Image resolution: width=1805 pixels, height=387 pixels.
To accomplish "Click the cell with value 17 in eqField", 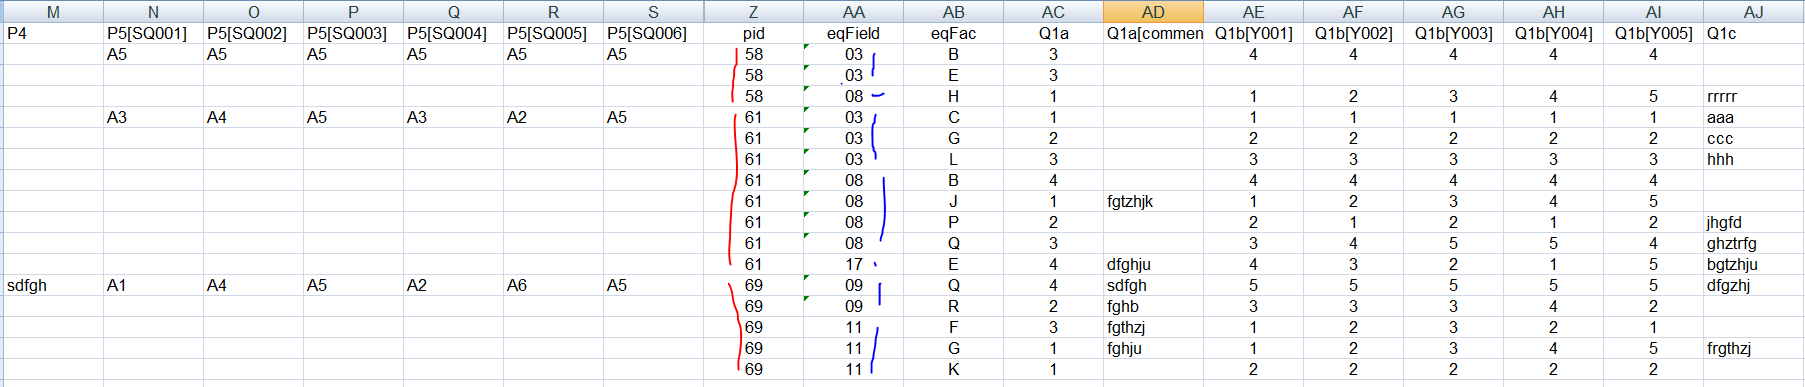I will tap(853, 264).
